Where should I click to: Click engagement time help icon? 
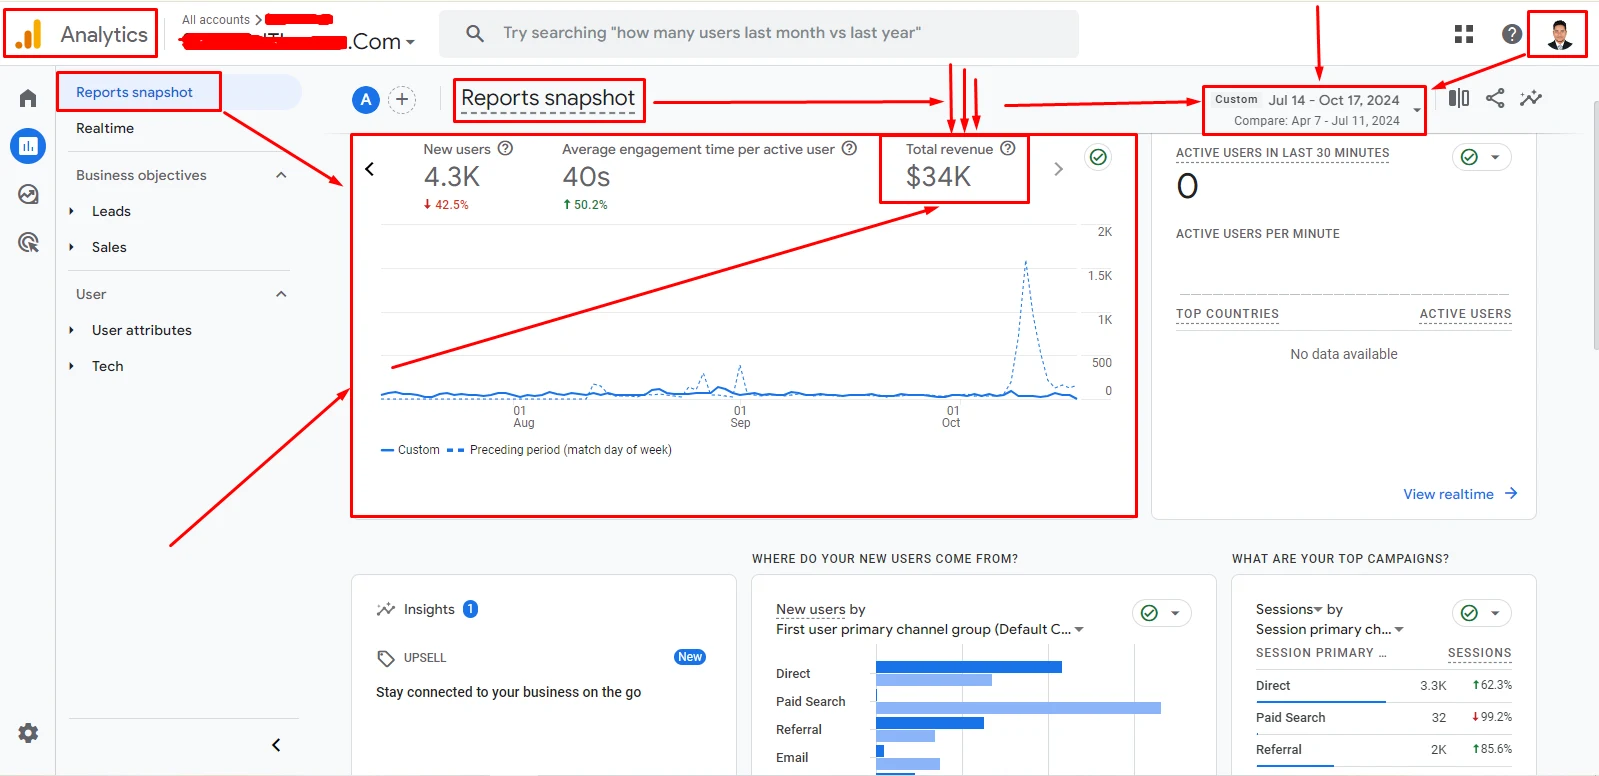tap(849, 148)
